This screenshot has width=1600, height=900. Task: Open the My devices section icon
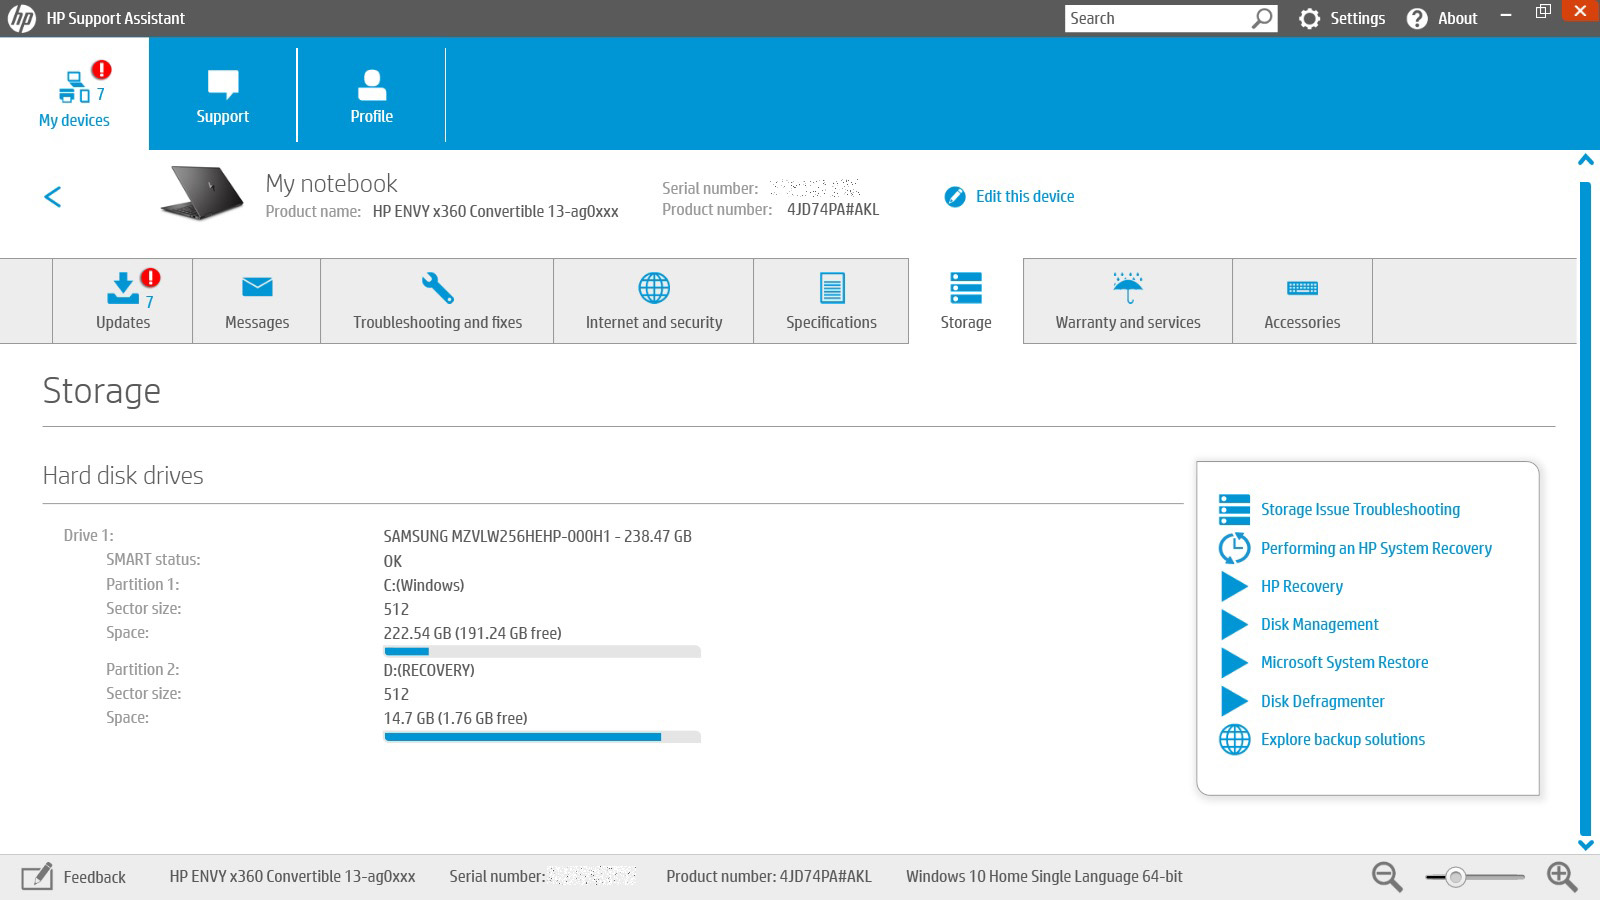tap(74, 87)
